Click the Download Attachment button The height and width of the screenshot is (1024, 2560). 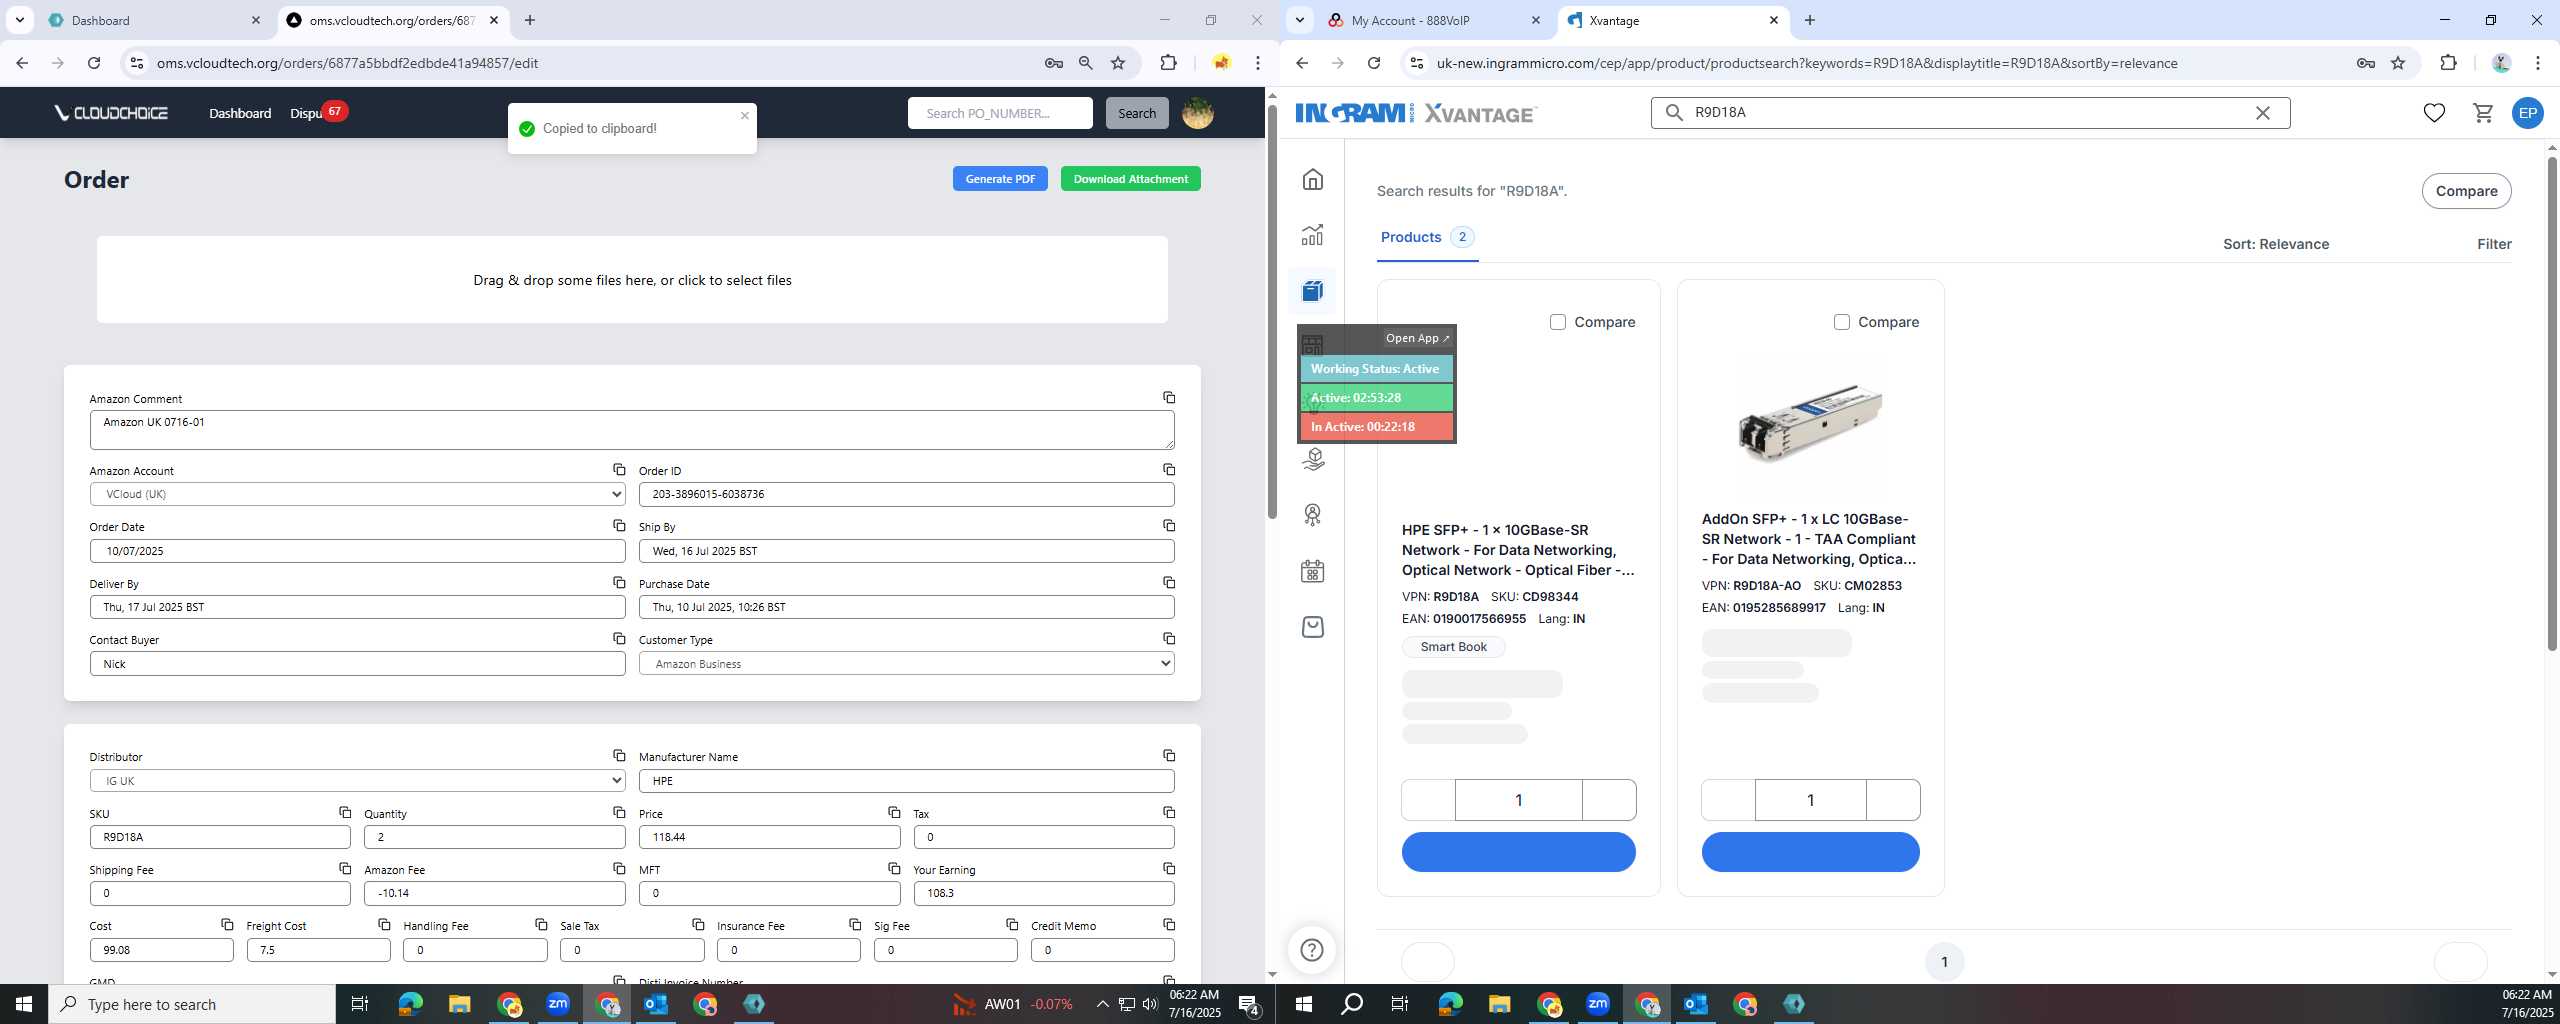[x=1130, y=179]
